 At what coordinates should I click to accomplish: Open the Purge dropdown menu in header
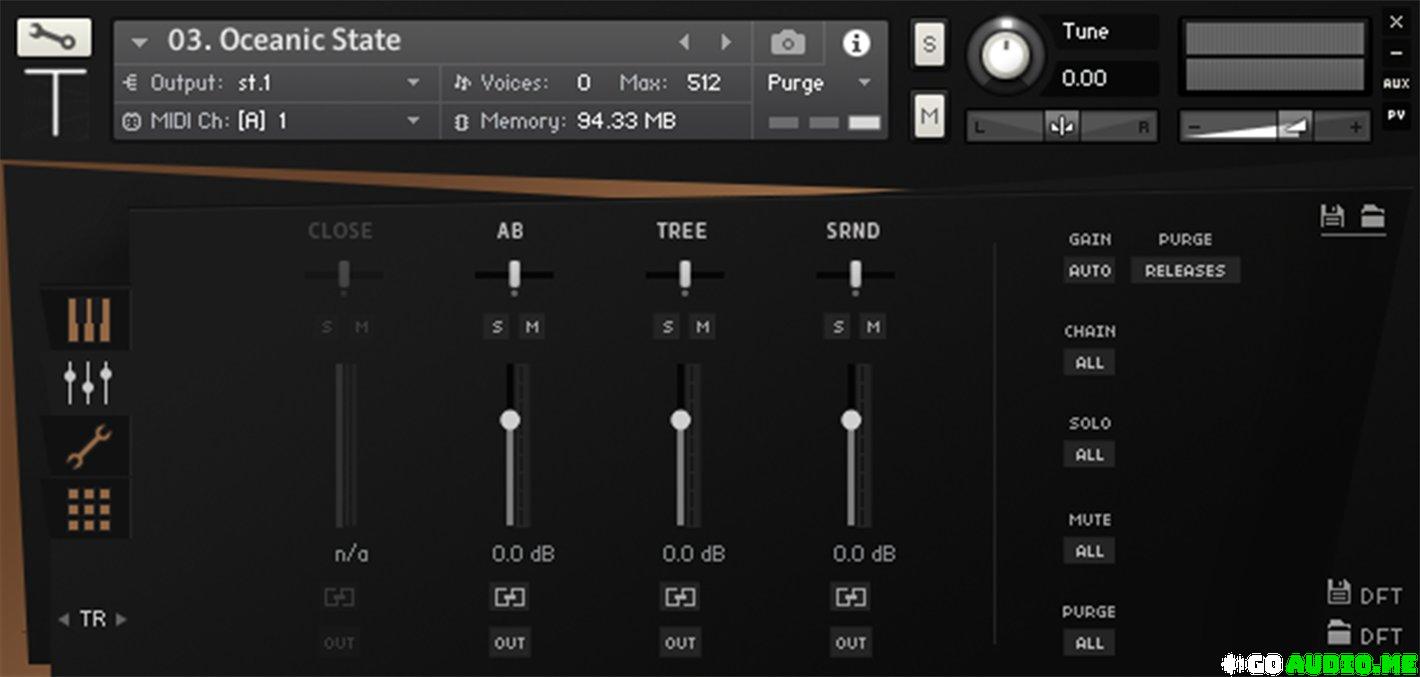(x=864, y=83)
